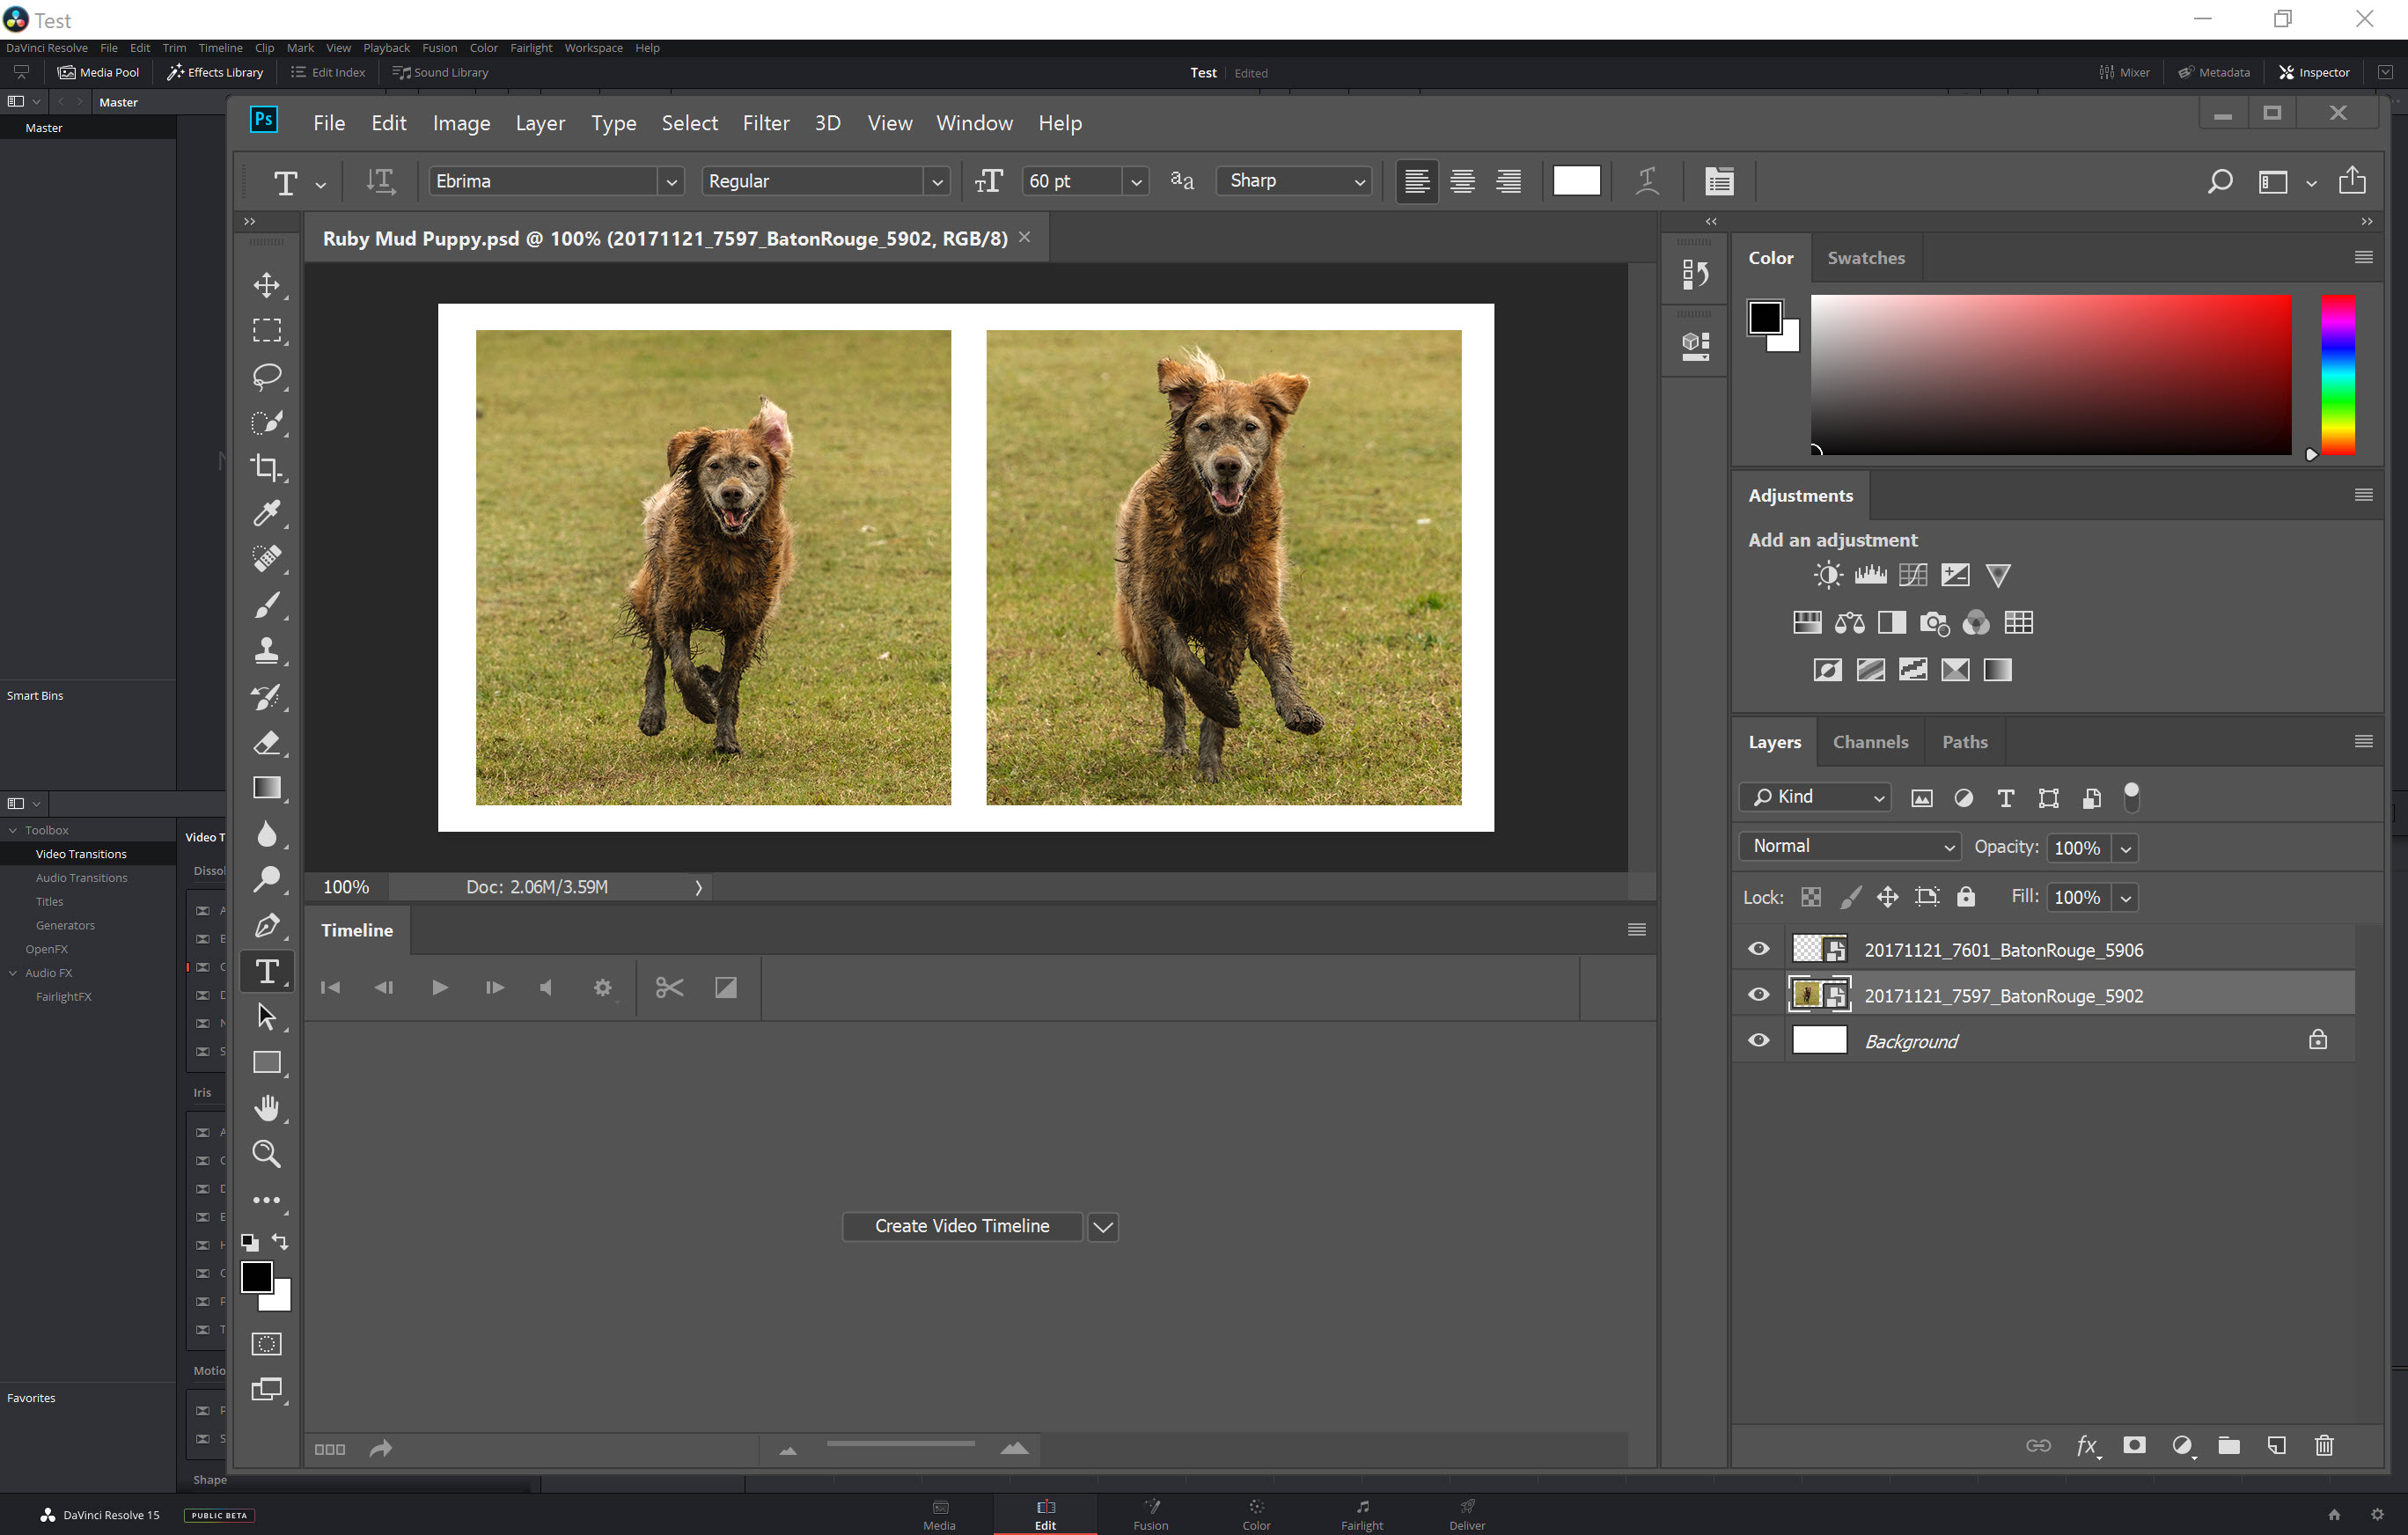This screenshot has height=1535, width=2408.
Task: Click split at playhead scissors icon
Action: pos(669,988)
